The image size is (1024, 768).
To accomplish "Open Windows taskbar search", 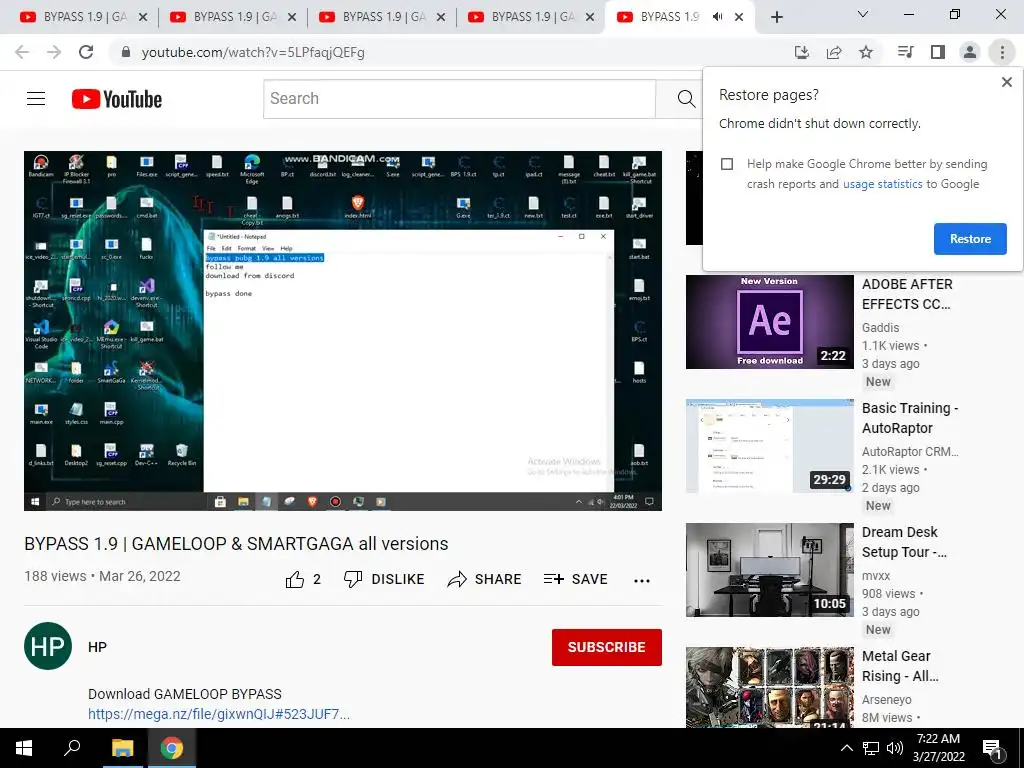I will [x=72, y=748].
